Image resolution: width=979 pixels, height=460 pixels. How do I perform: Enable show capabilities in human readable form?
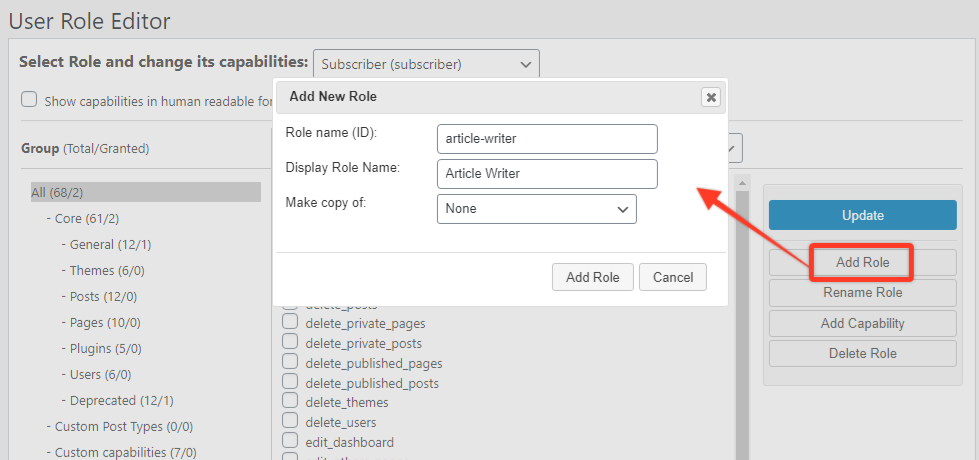coord(29,100)
